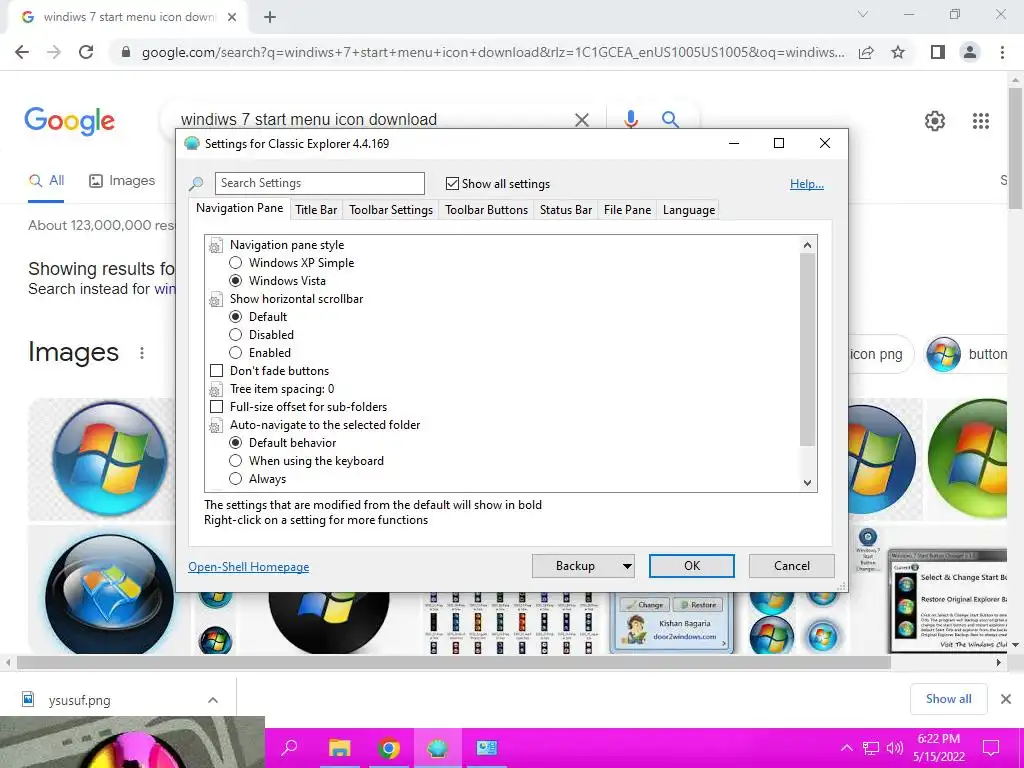Open the Chrome three-dot menu

coord(1002,52)
